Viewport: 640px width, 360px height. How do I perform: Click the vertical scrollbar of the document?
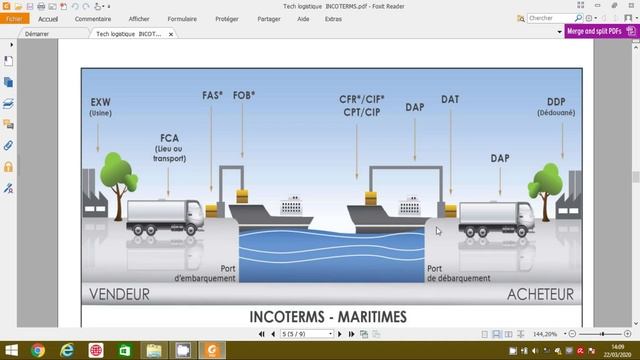pyautogui.click(x=636, y=184)
